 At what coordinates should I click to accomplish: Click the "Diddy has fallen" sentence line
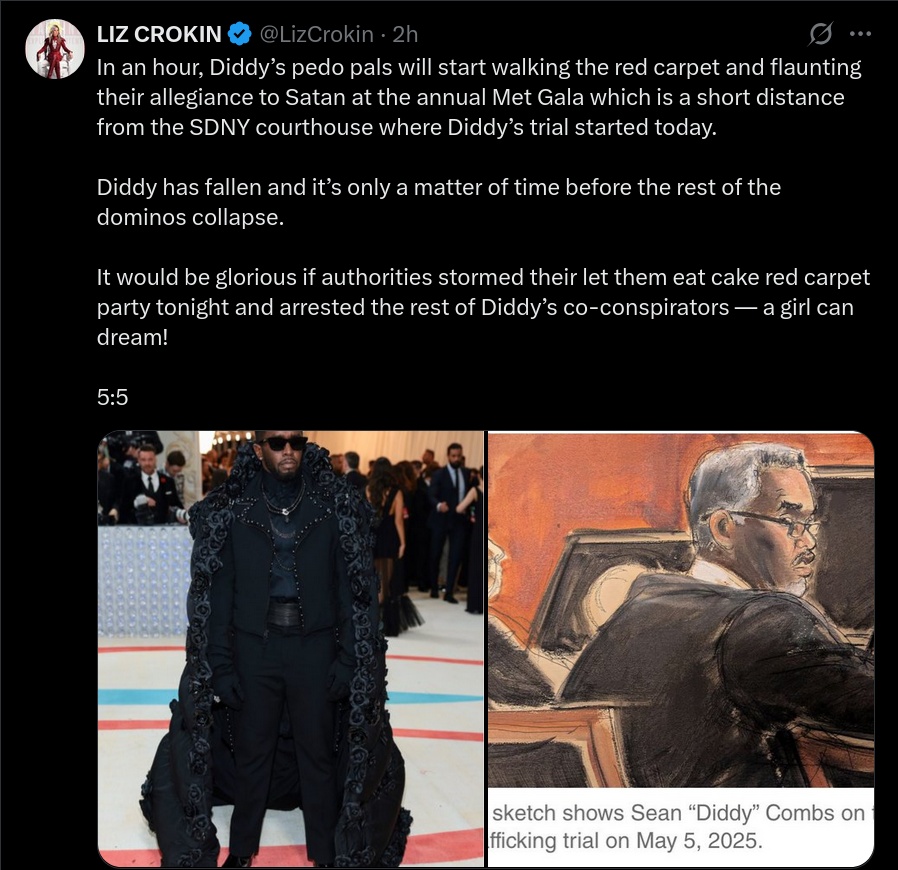pyautogui.click(x=439, y=187)
